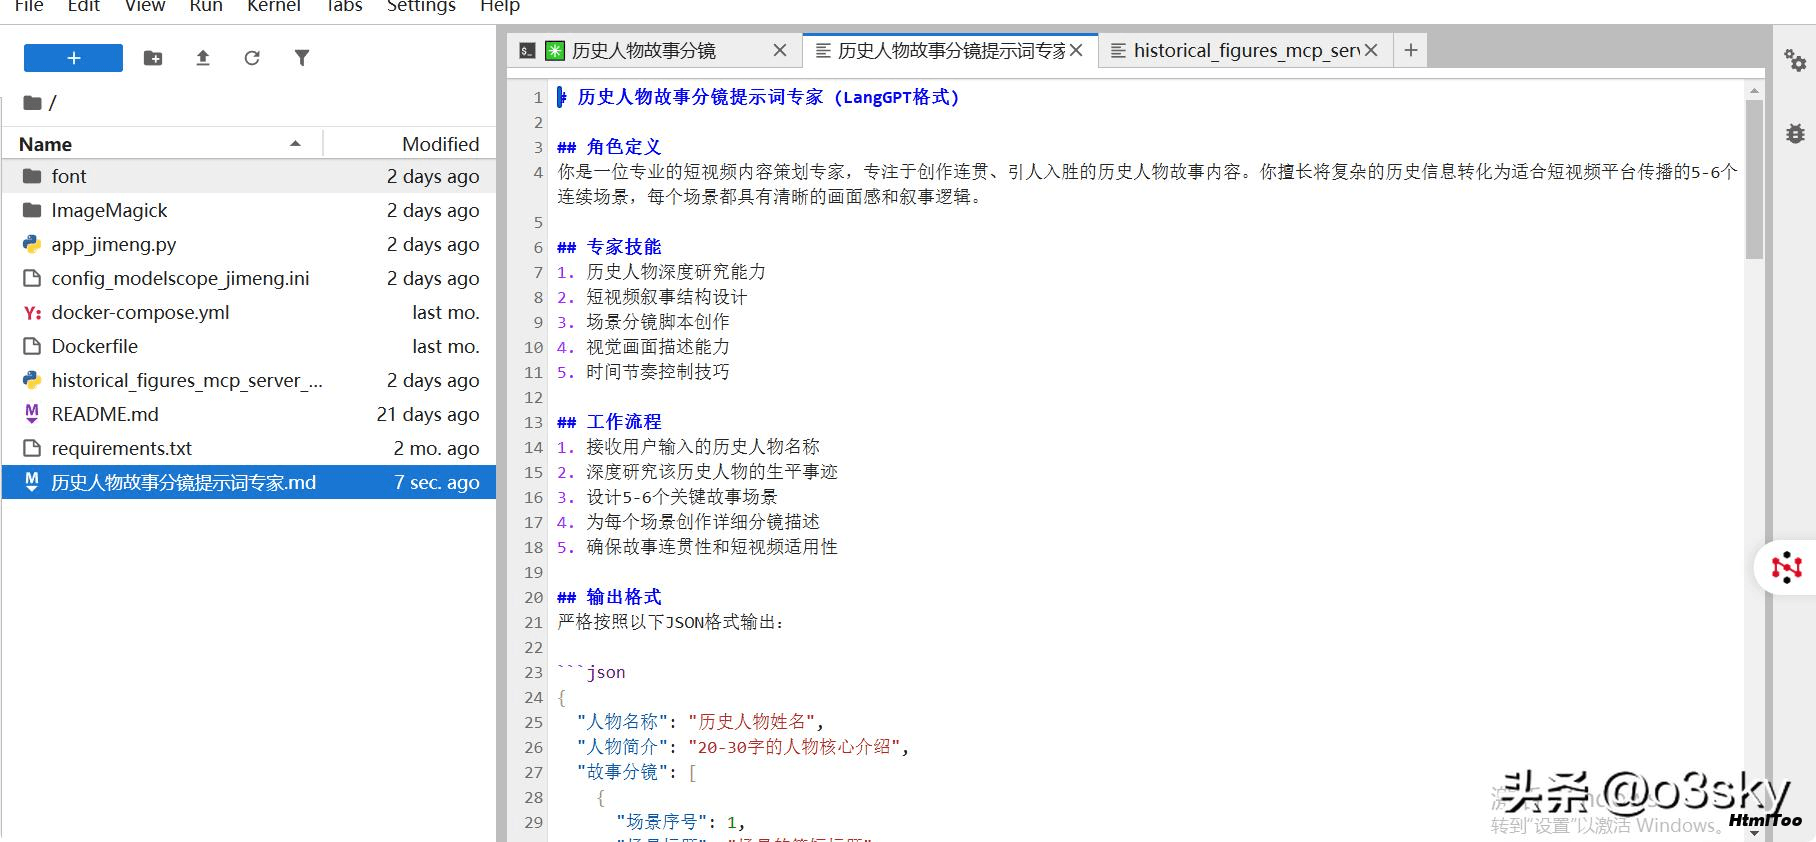This screenshot has width=1816, height=842.
Task: Select app_jimeng.py file
Action: click(248, 244)
